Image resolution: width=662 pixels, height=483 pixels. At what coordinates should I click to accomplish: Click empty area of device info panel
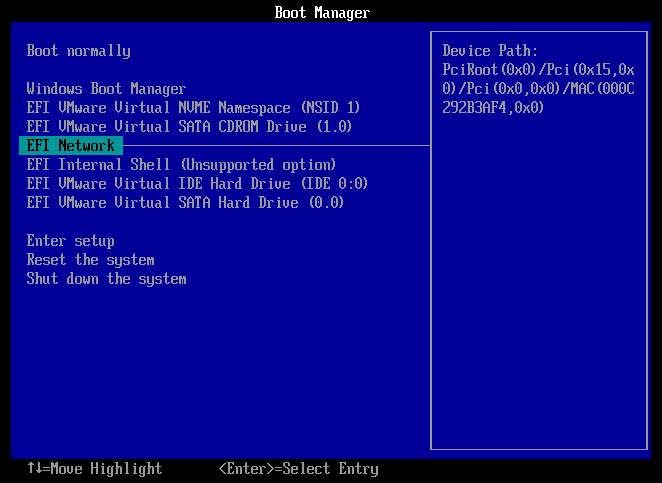tap(539, 300)
